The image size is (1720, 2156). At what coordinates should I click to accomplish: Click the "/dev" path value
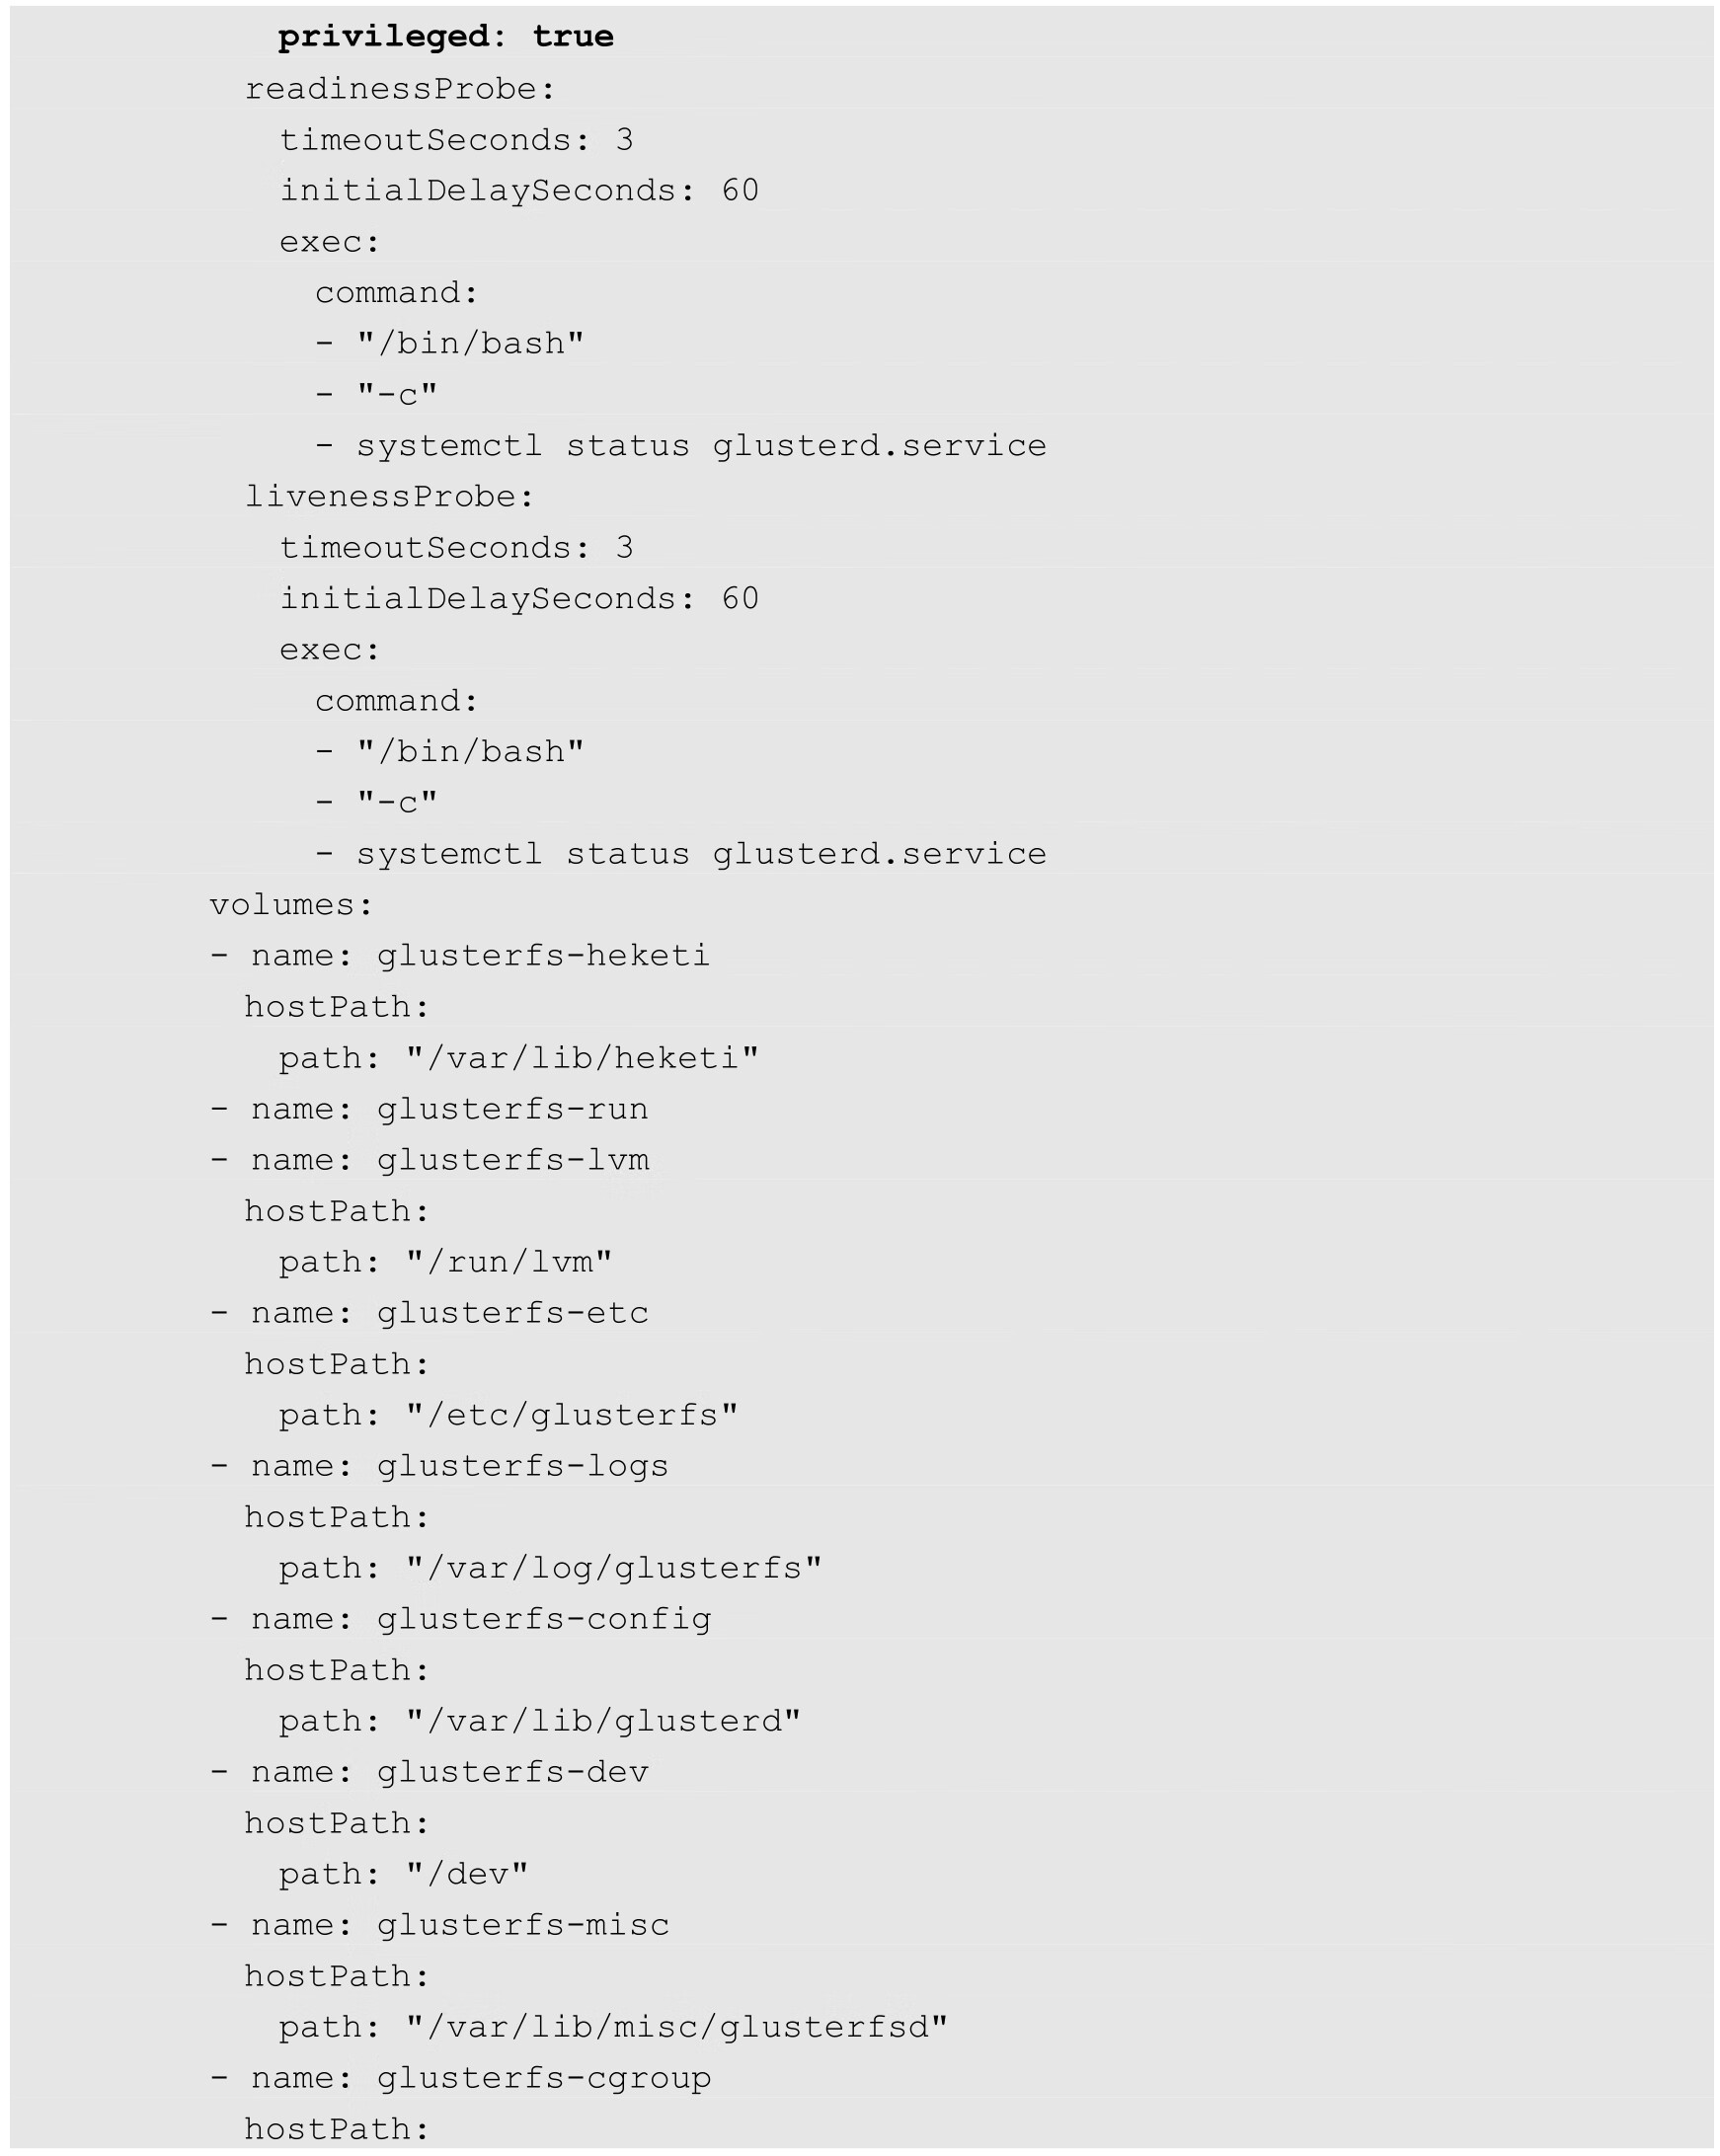point(467,1874)
